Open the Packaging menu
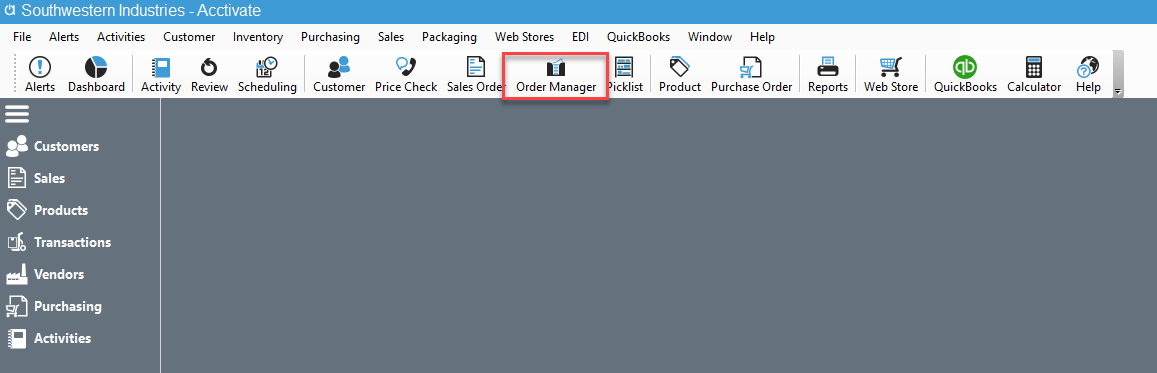The image size is (1157, 373). [449, 37]
